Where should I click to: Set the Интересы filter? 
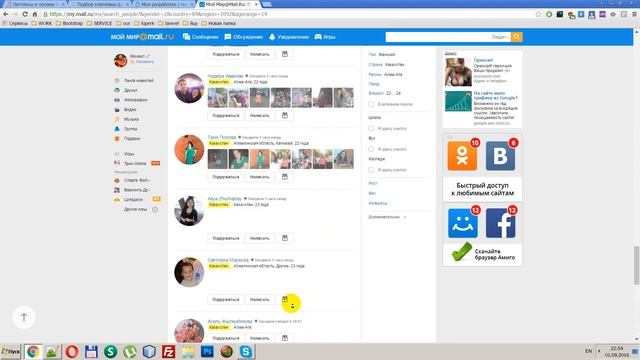tap(378, 203)
